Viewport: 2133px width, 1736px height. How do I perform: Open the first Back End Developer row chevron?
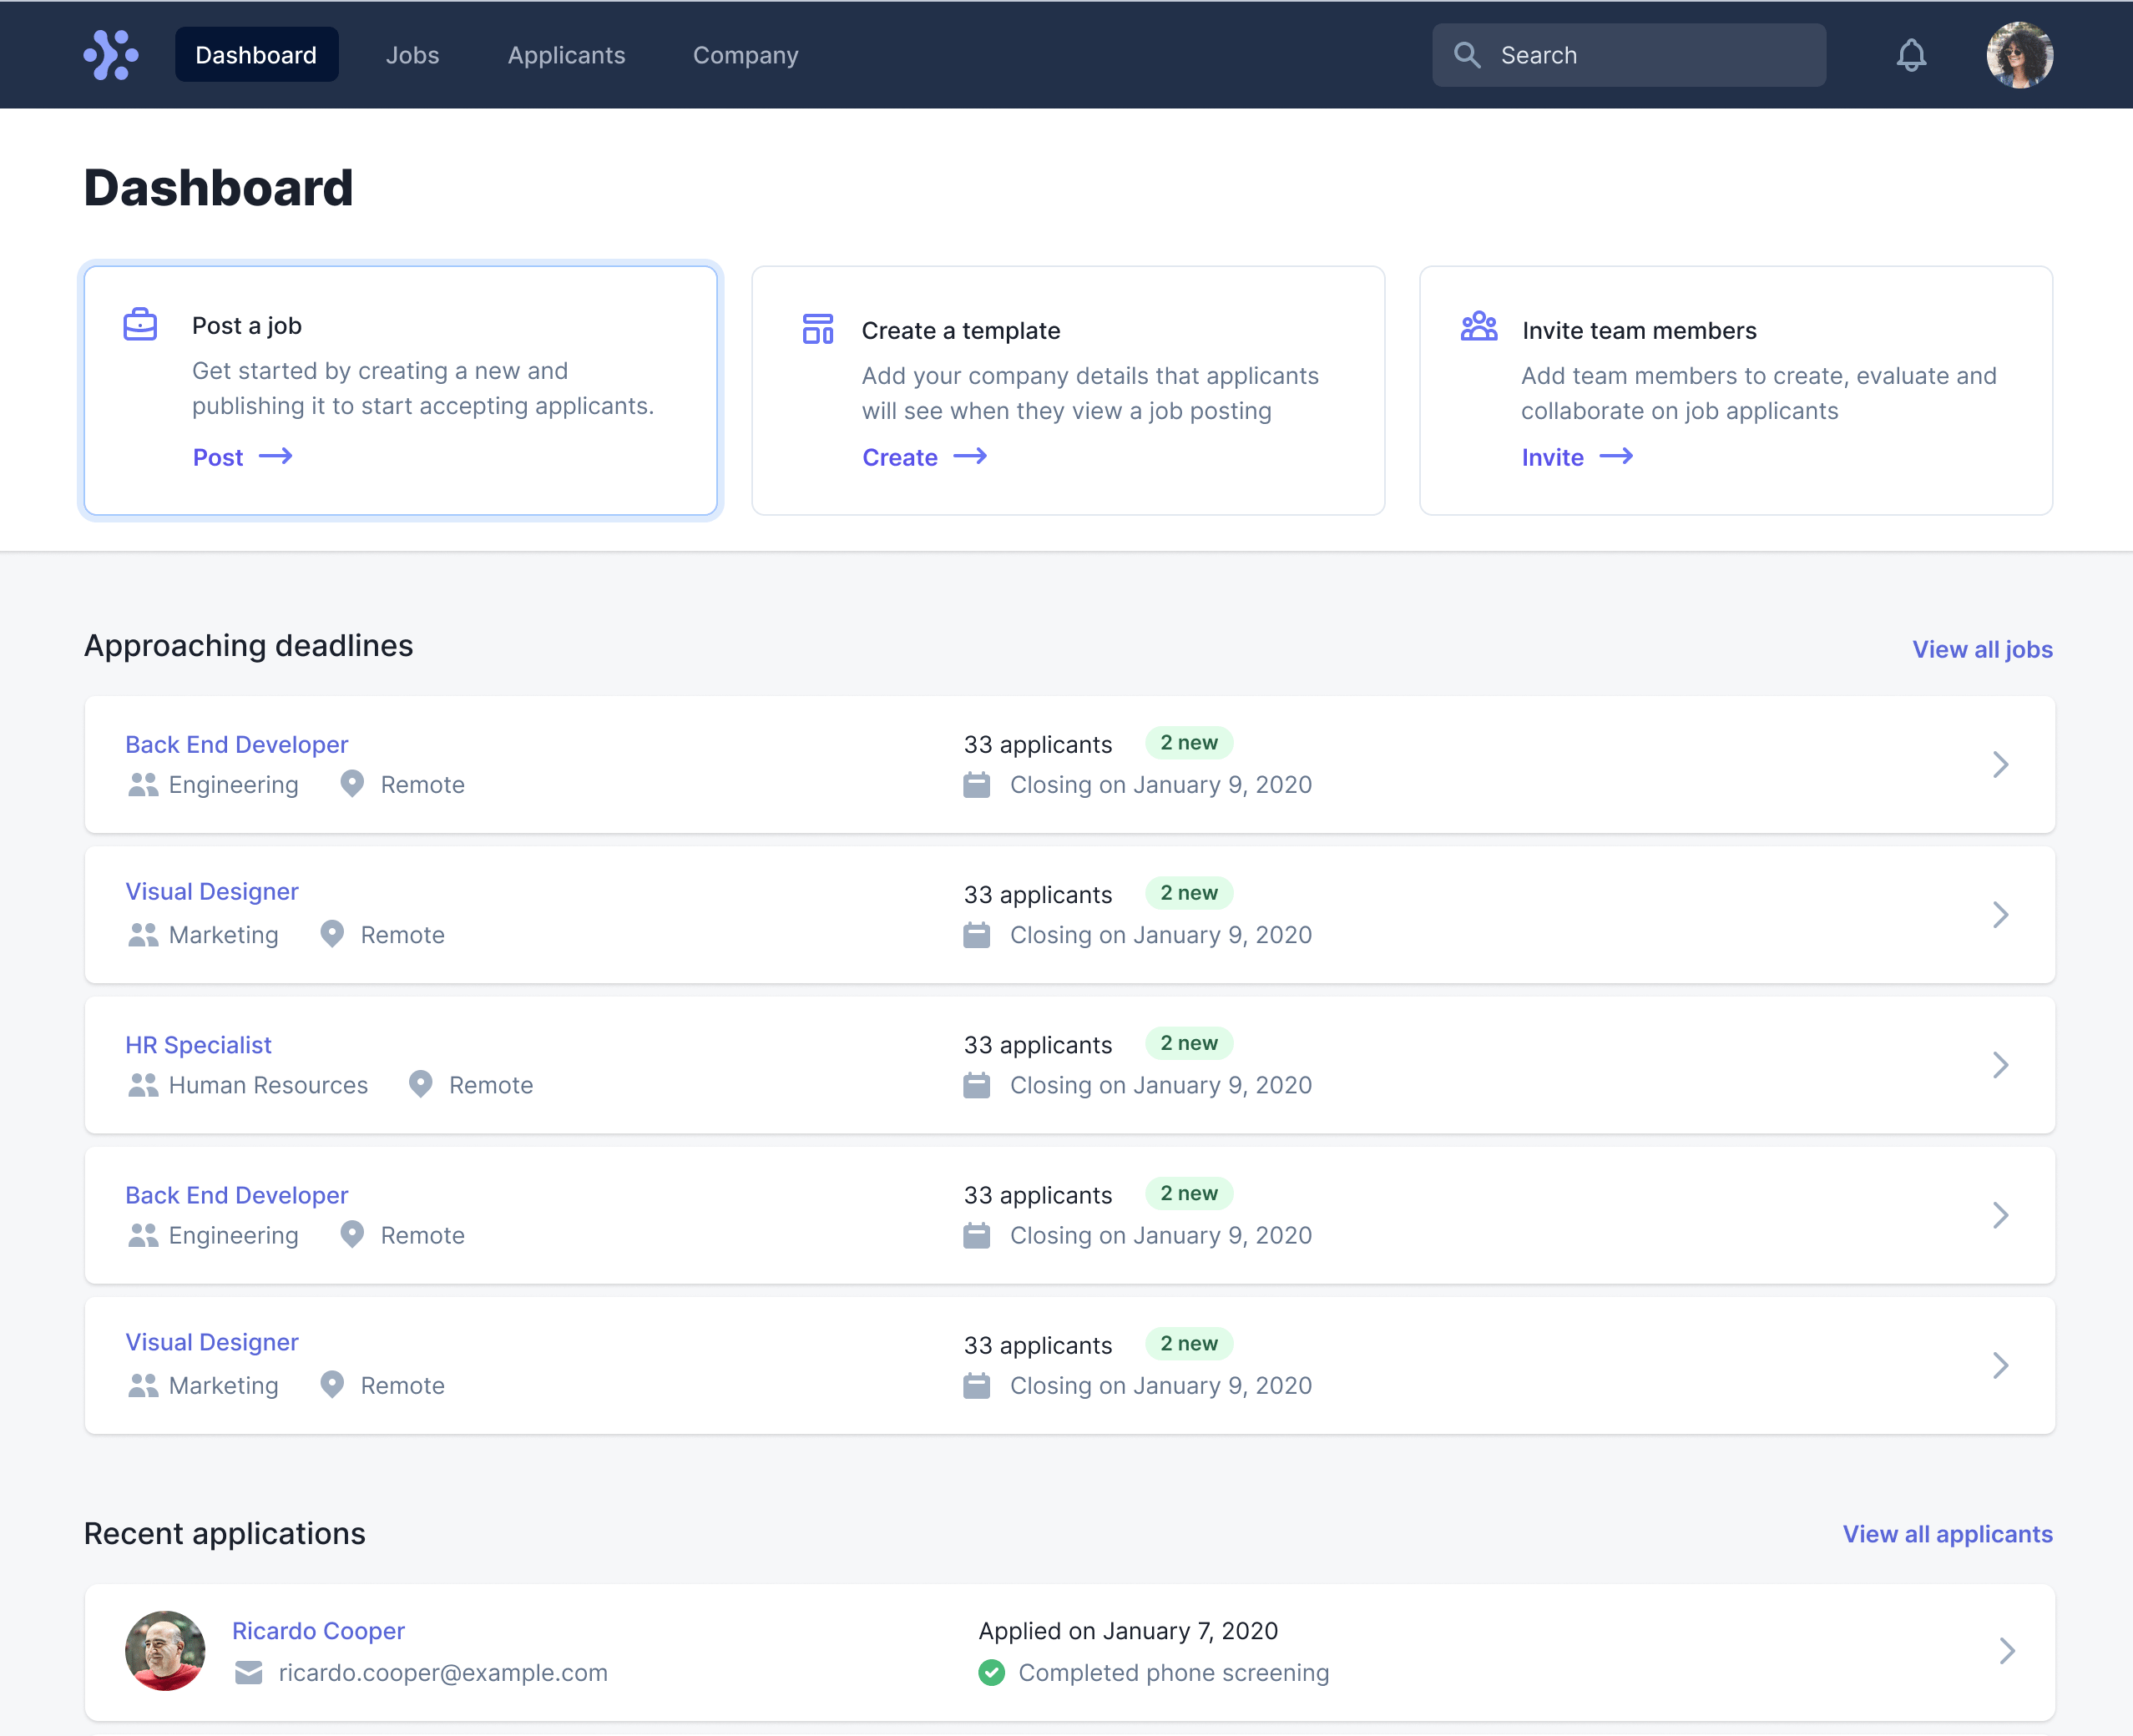point(2000,765)
